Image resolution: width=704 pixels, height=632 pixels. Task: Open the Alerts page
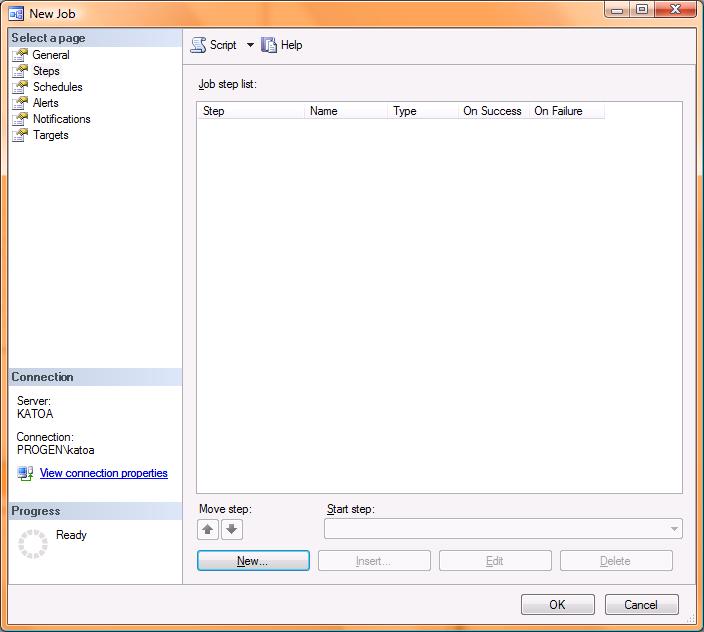[45, 103]
